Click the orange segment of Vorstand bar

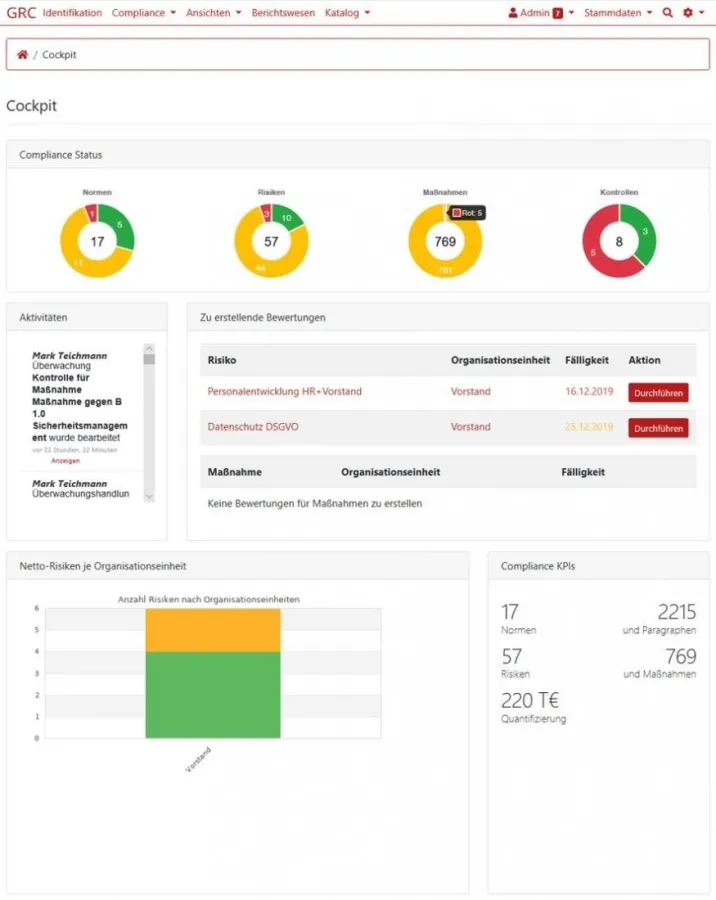click(213, 630)
